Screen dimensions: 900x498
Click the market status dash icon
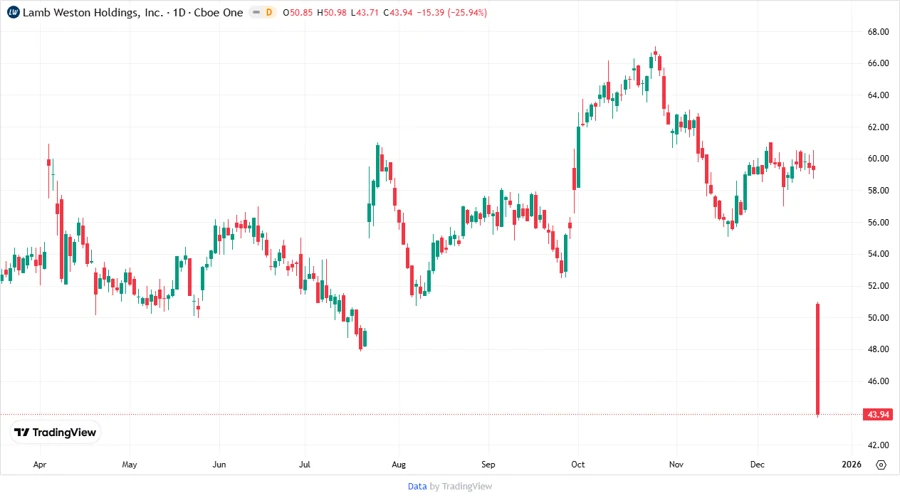(x=256, y=12)
